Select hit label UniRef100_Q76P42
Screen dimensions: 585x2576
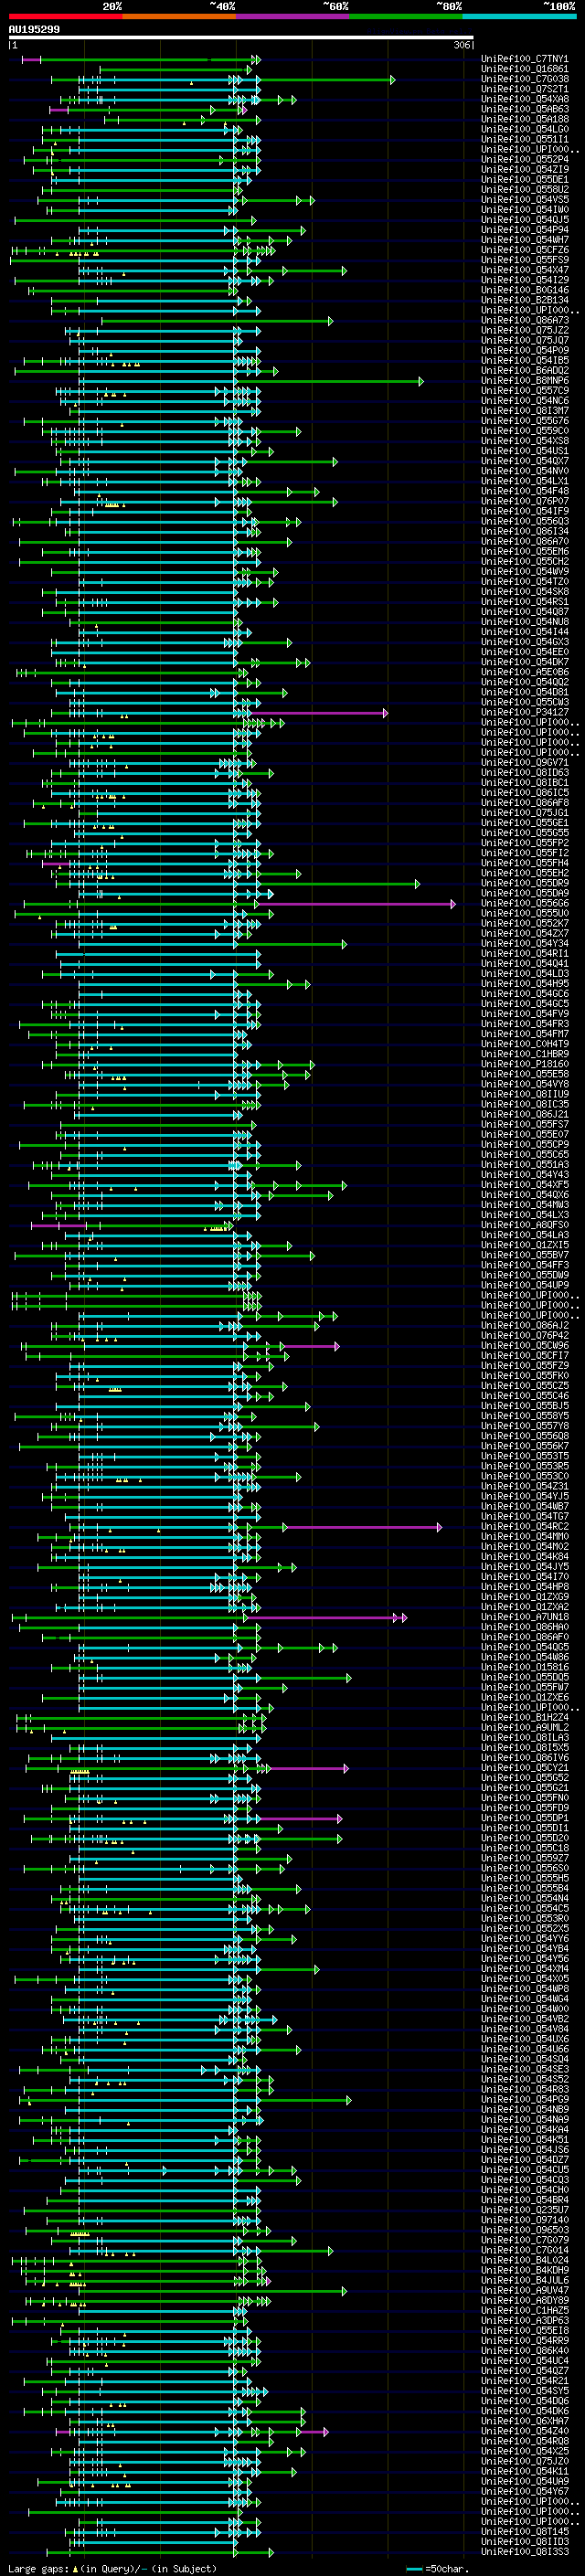(x=525, y=1335)
